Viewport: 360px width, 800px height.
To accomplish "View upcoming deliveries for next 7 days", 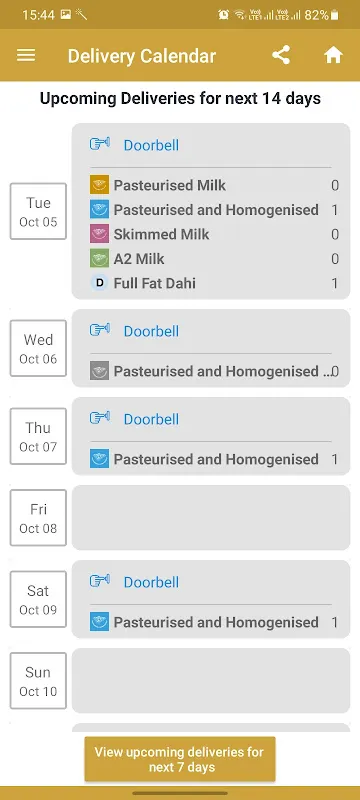I will pyautogui.click(x=180, y=759).
